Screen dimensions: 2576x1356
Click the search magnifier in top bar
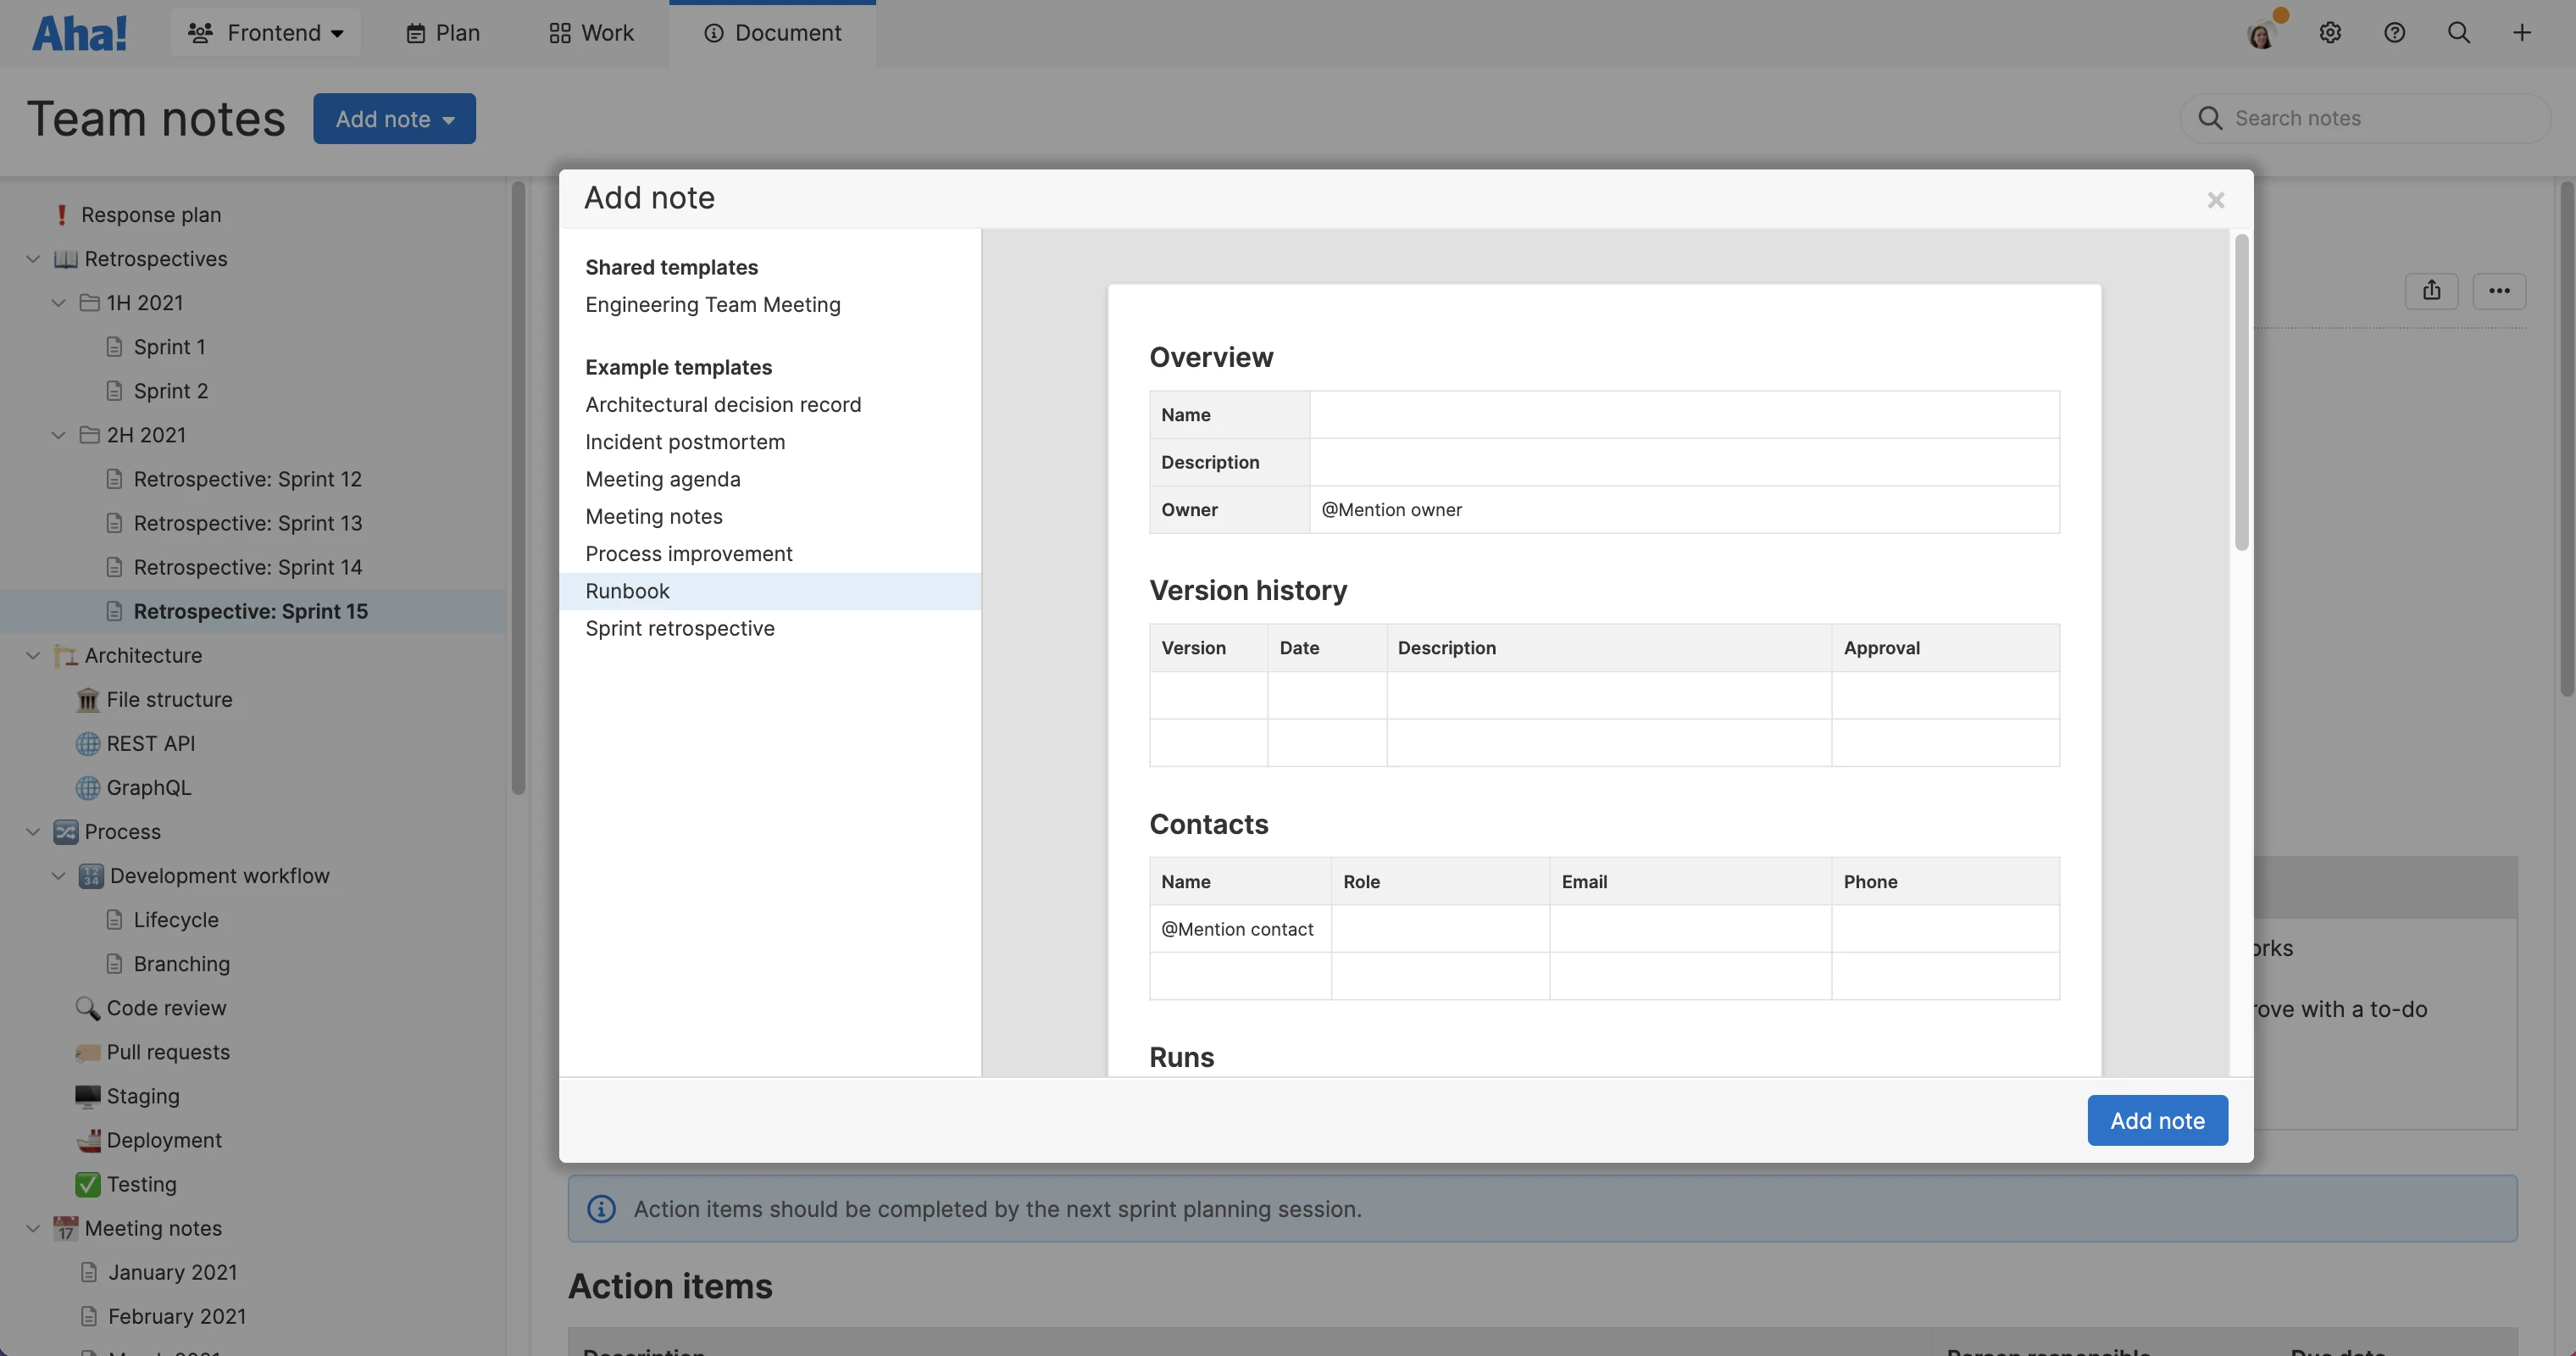coord(2458,33)
